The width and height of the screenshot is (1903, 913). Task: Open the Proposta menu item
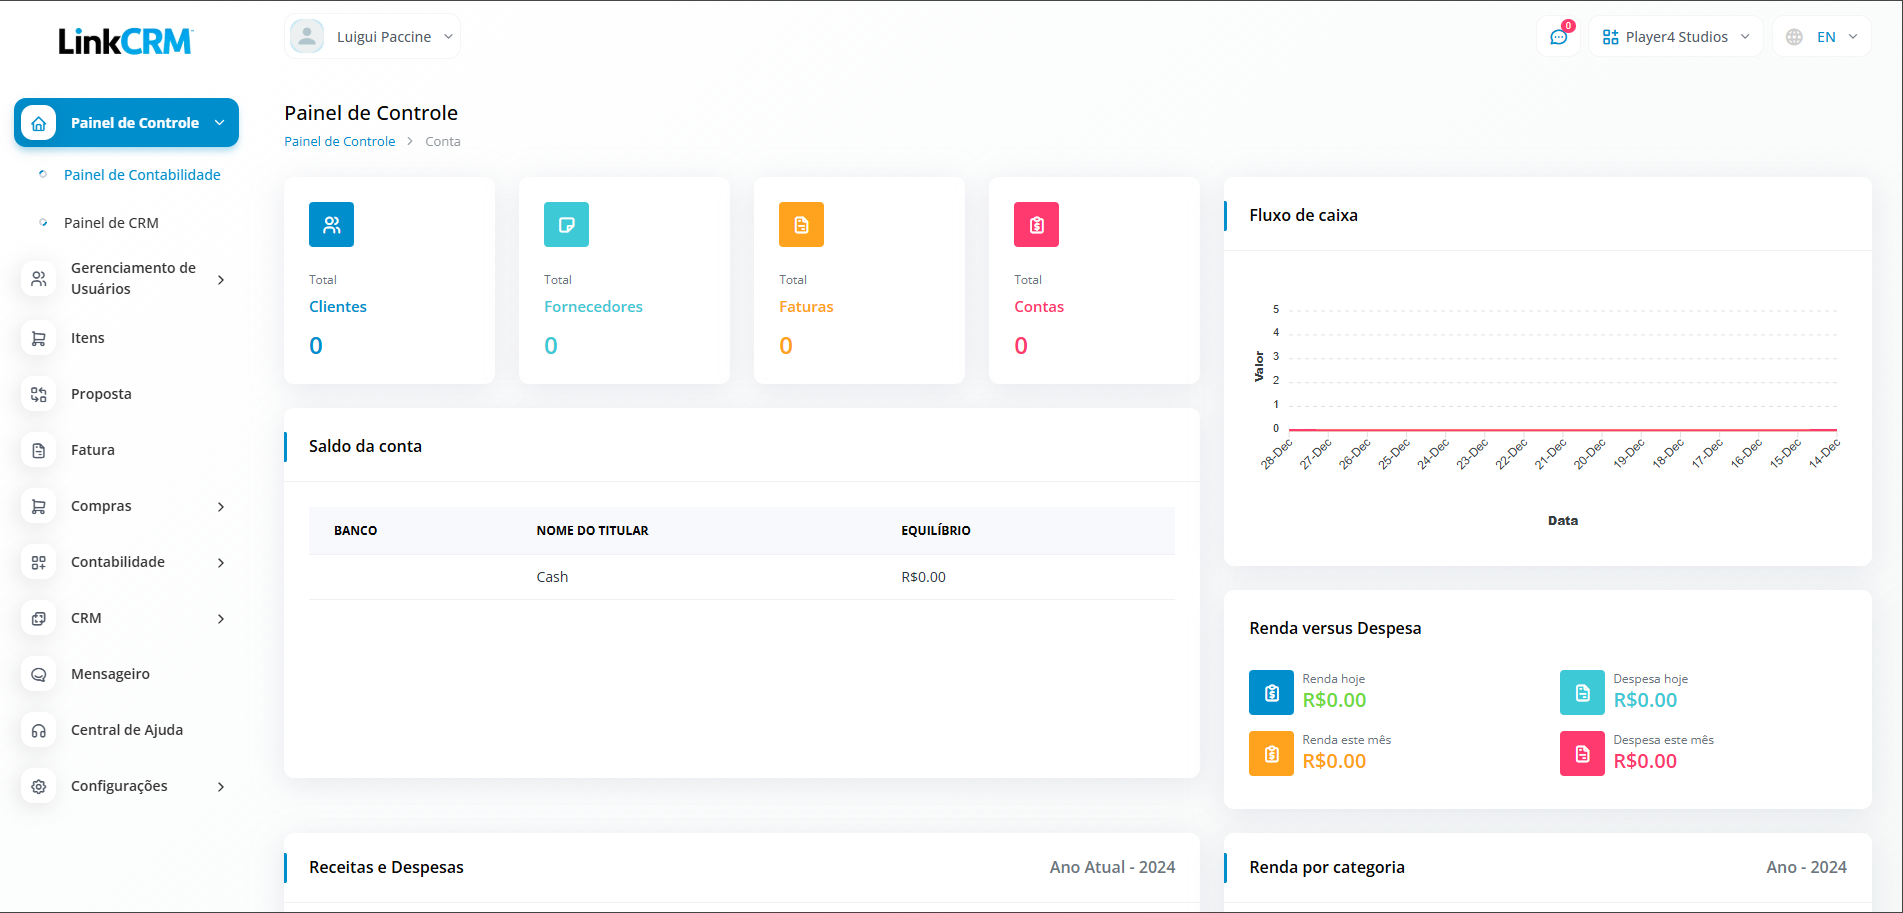pyautogui.click(x=101, y=394)
